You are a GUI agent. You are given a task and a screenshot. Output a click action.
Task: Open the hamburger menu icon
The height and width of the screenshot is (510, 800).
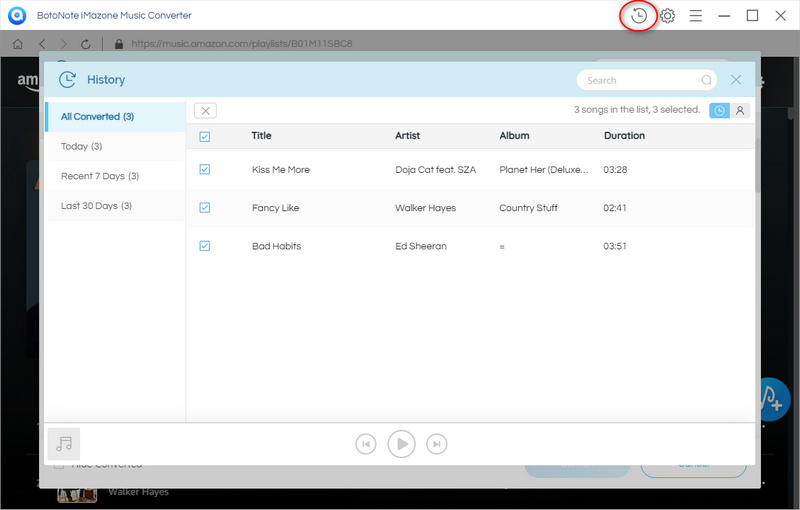(x=695, y=16)
